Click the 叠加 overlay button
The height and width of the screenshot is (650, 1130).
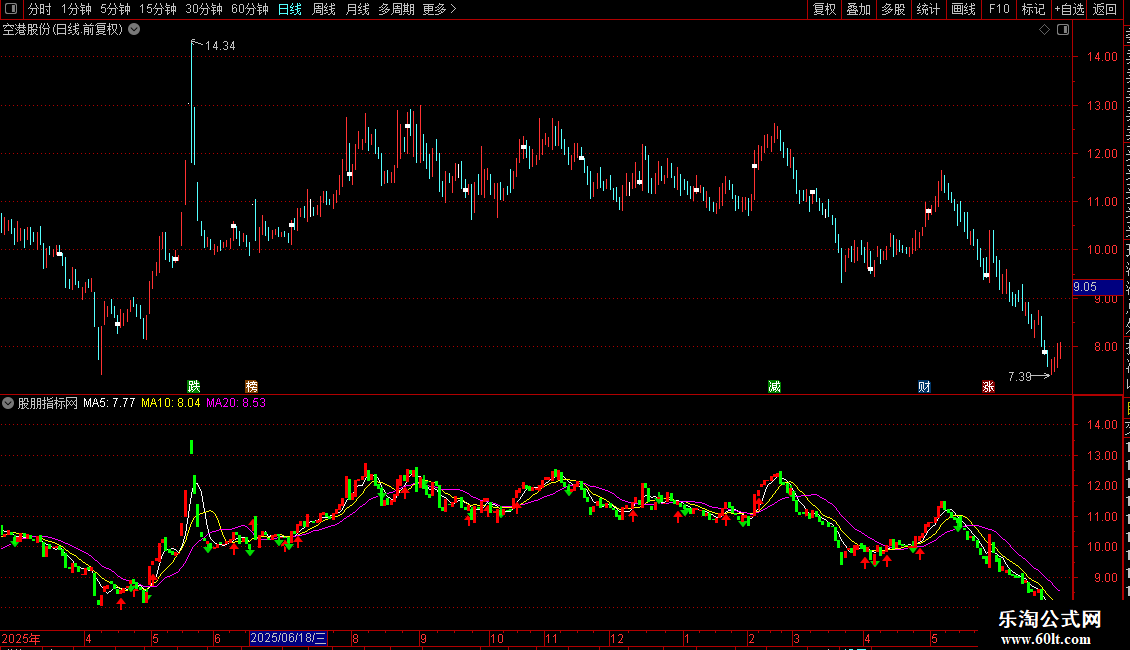[x=858, y=9]
